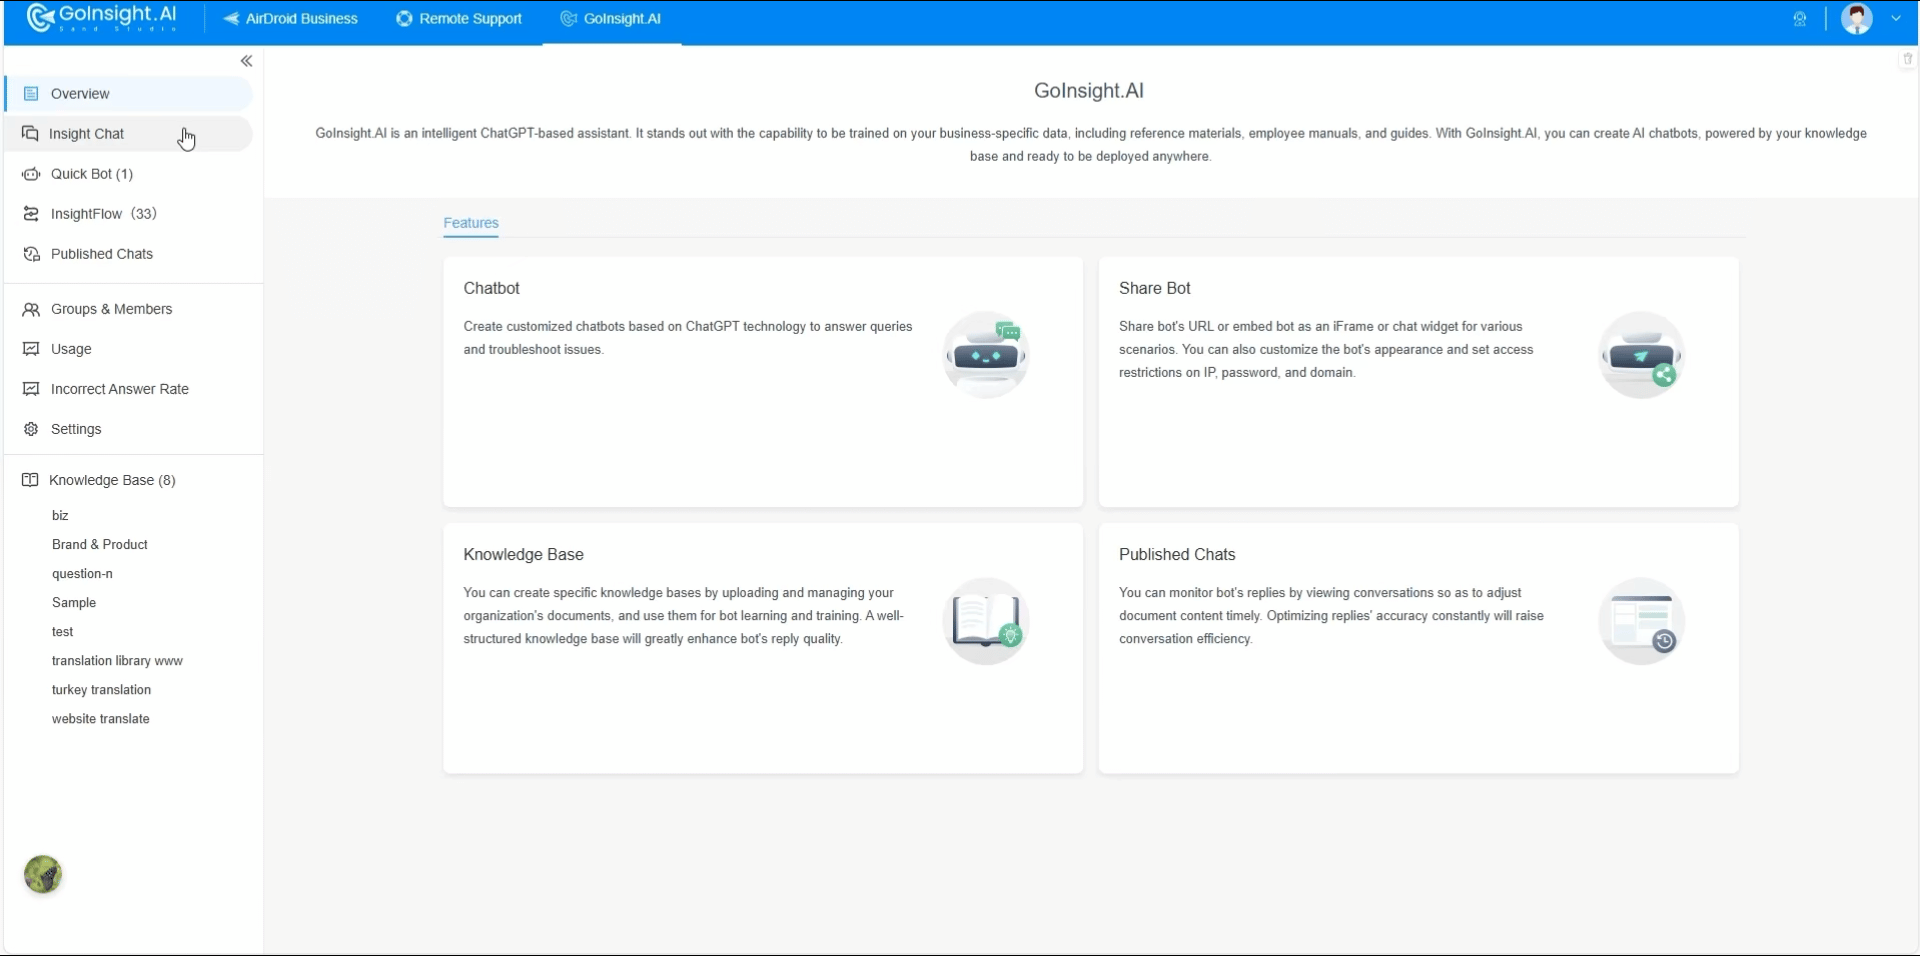Click the Usage chart icon
The width and height of the screenshot is (1920, 956).
(31, 349)
